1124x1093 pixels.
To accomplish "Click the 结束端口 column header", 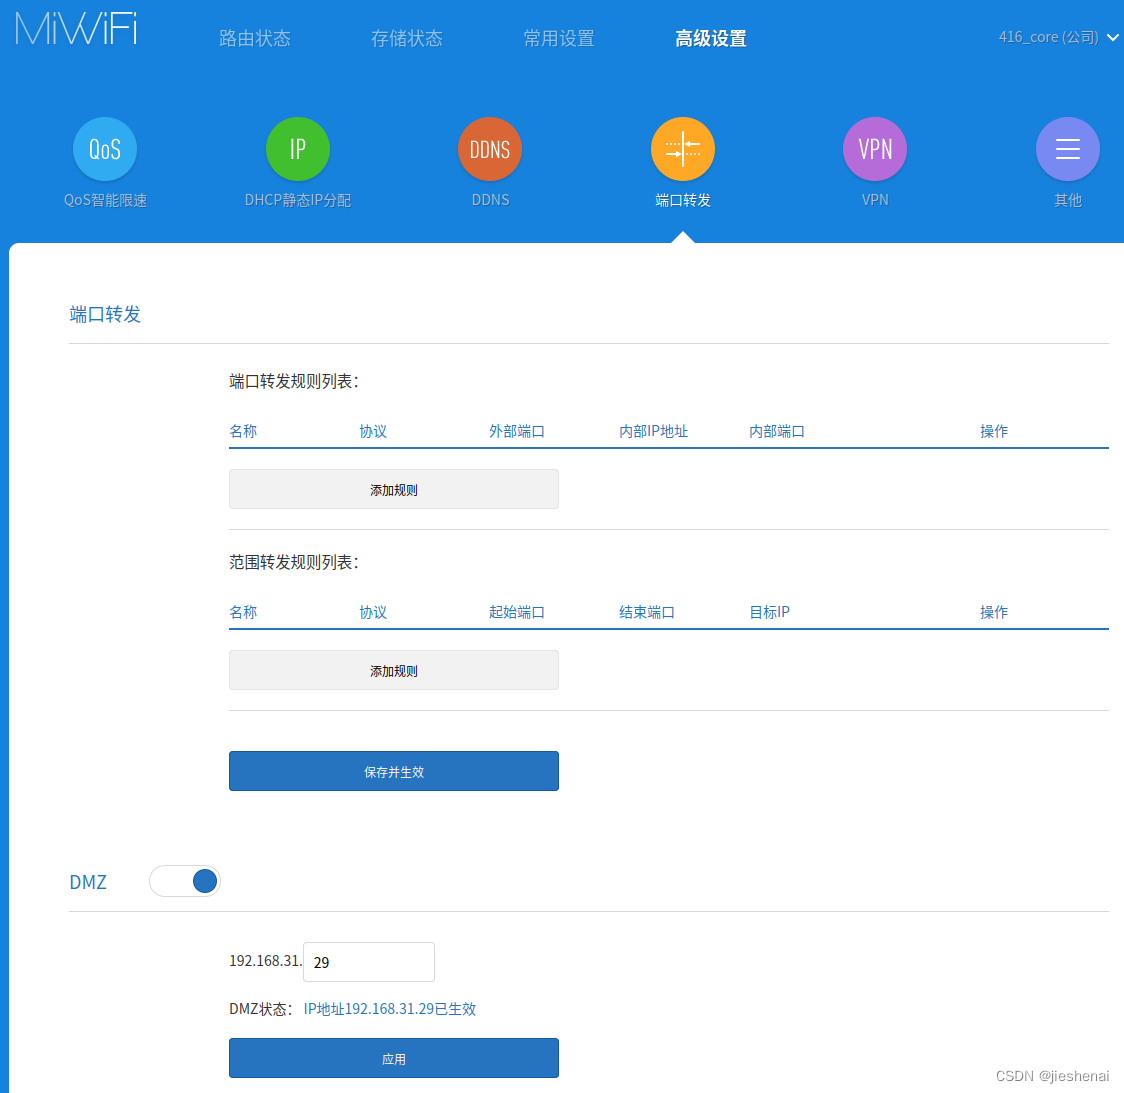I will 647,611.
